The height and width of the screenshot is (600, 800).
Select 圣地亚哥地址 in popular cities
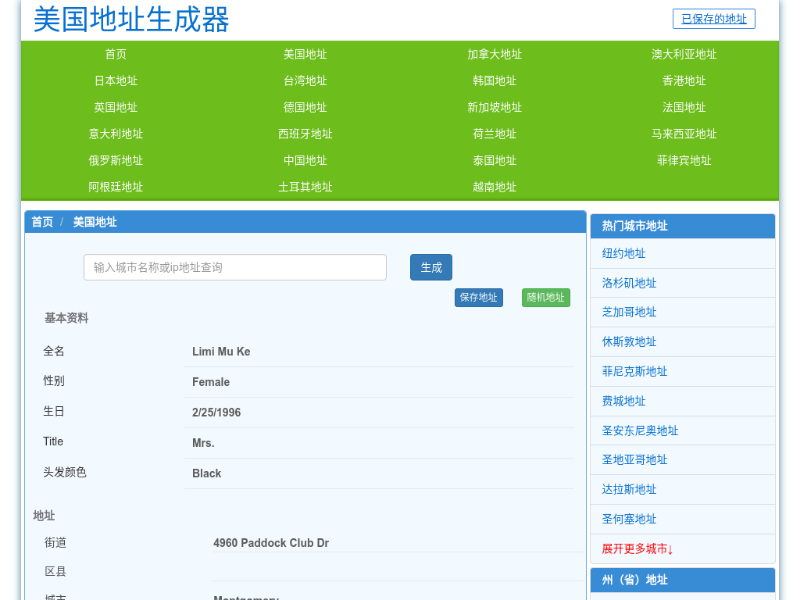634,460
